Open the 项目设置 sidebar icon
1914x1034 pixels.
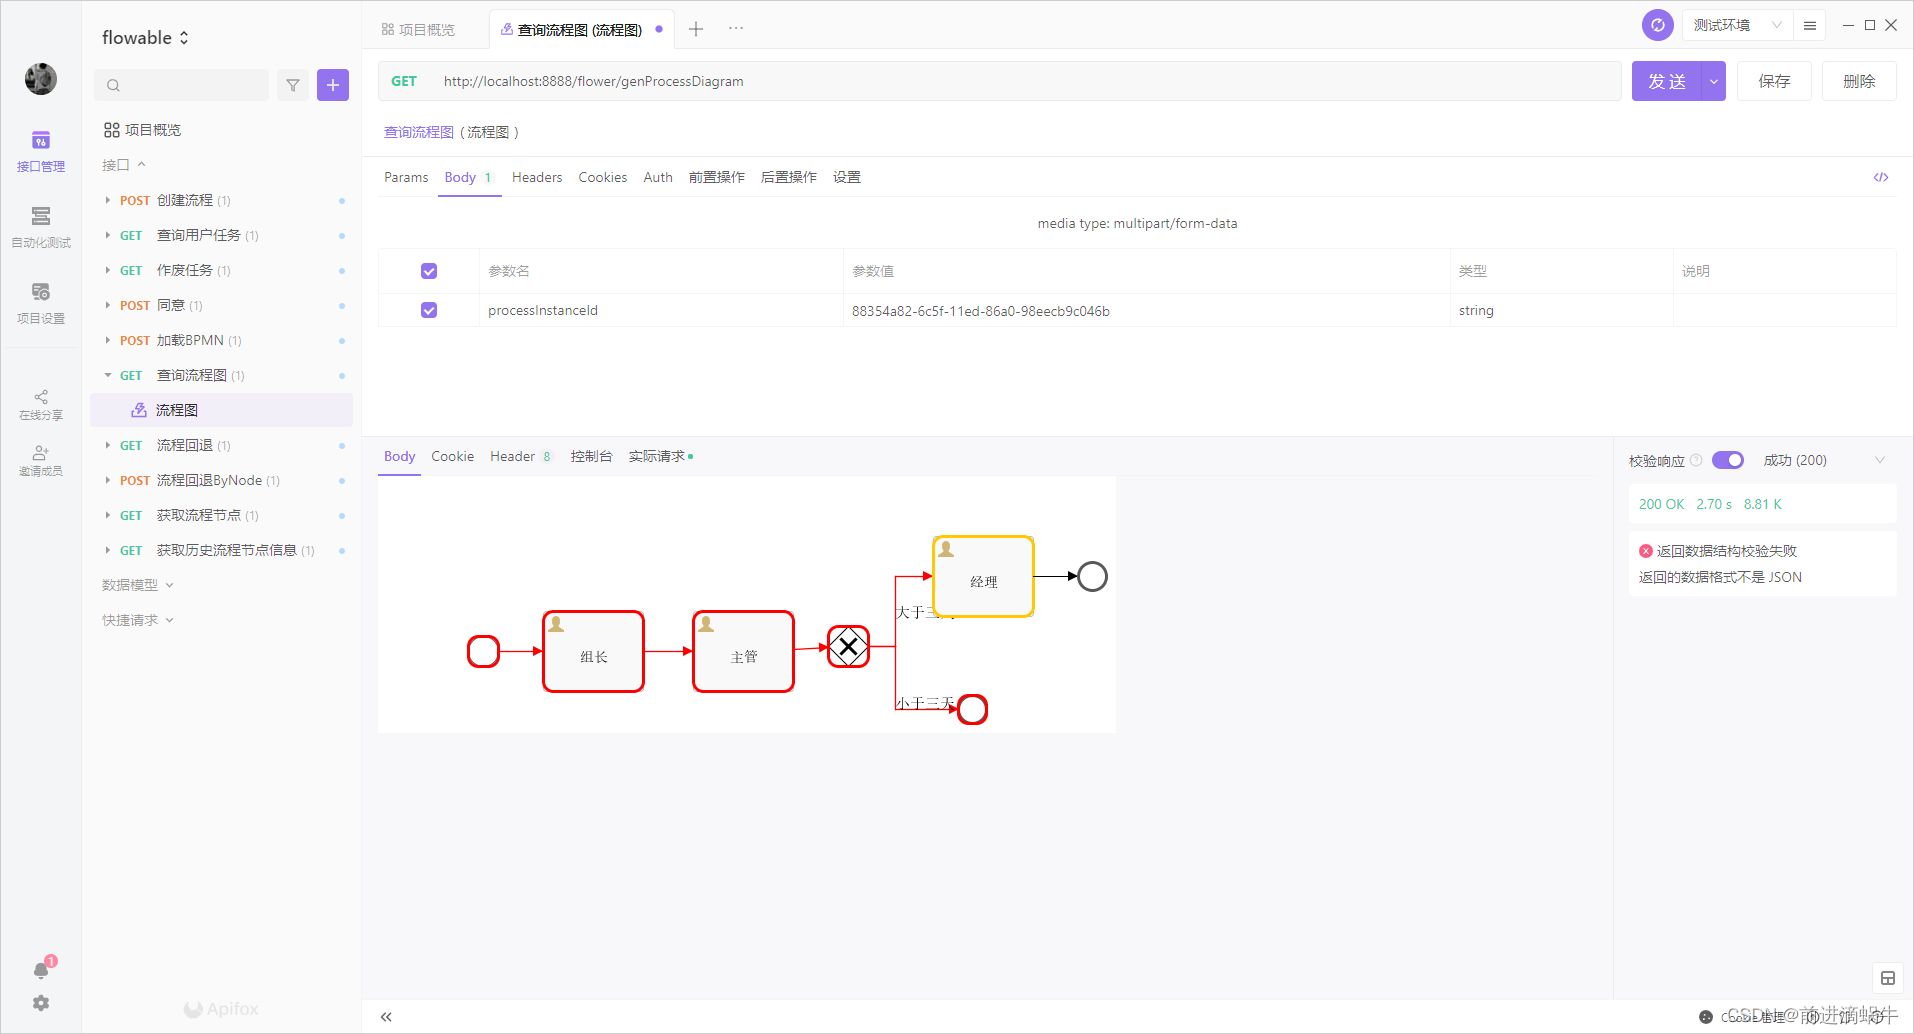pyautogui.click(x=40, y=297)
